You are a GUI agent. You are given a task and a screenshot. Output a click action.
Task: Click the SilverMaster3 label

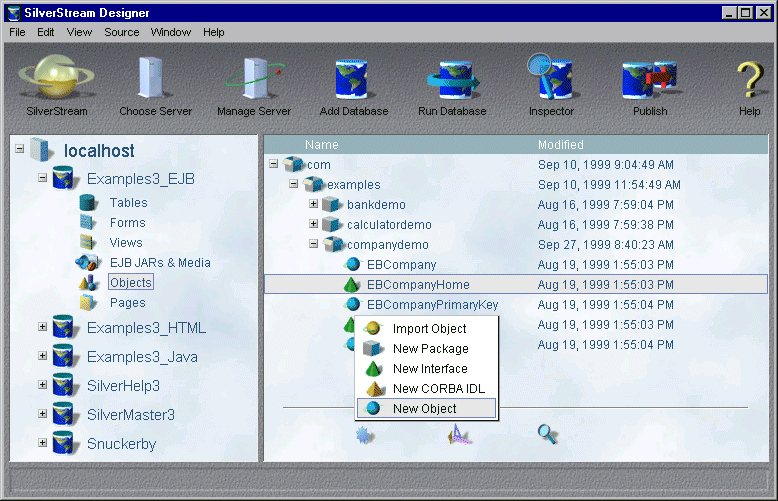[131, 415]
